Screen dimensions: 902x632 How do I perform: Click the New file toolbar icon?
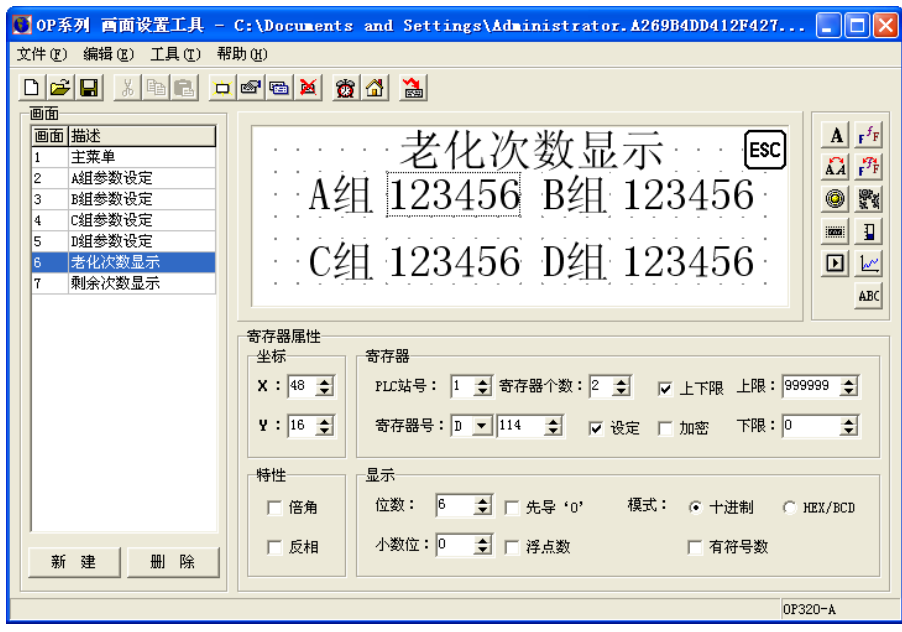32,88
